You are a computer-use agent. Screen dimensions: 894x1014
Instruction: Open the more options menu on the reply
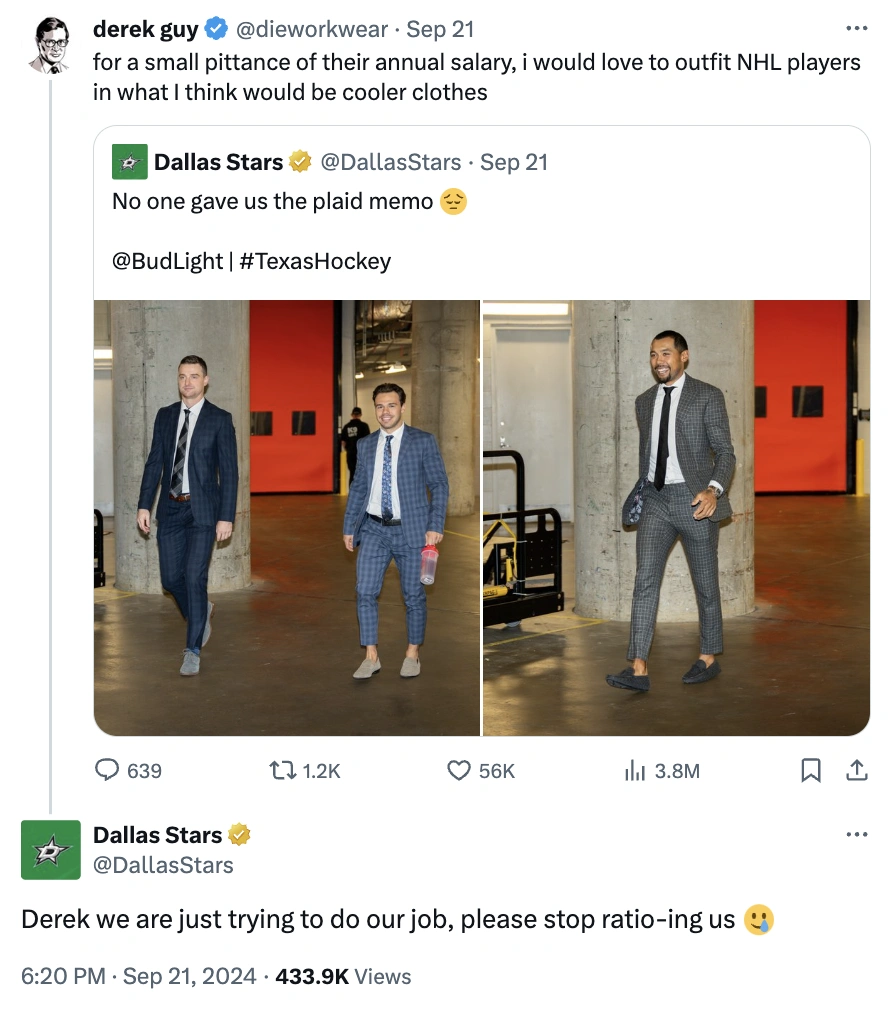tap(857, 833)
